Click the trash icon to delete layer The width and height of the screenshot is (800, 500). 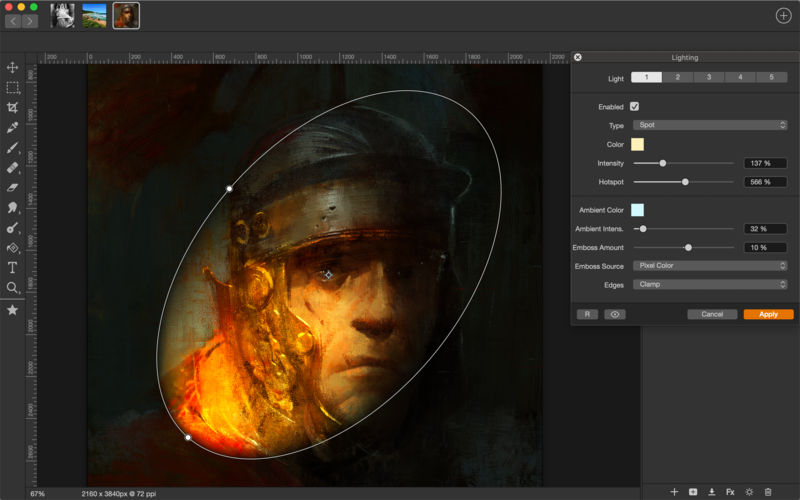click(x=768, y=491)
